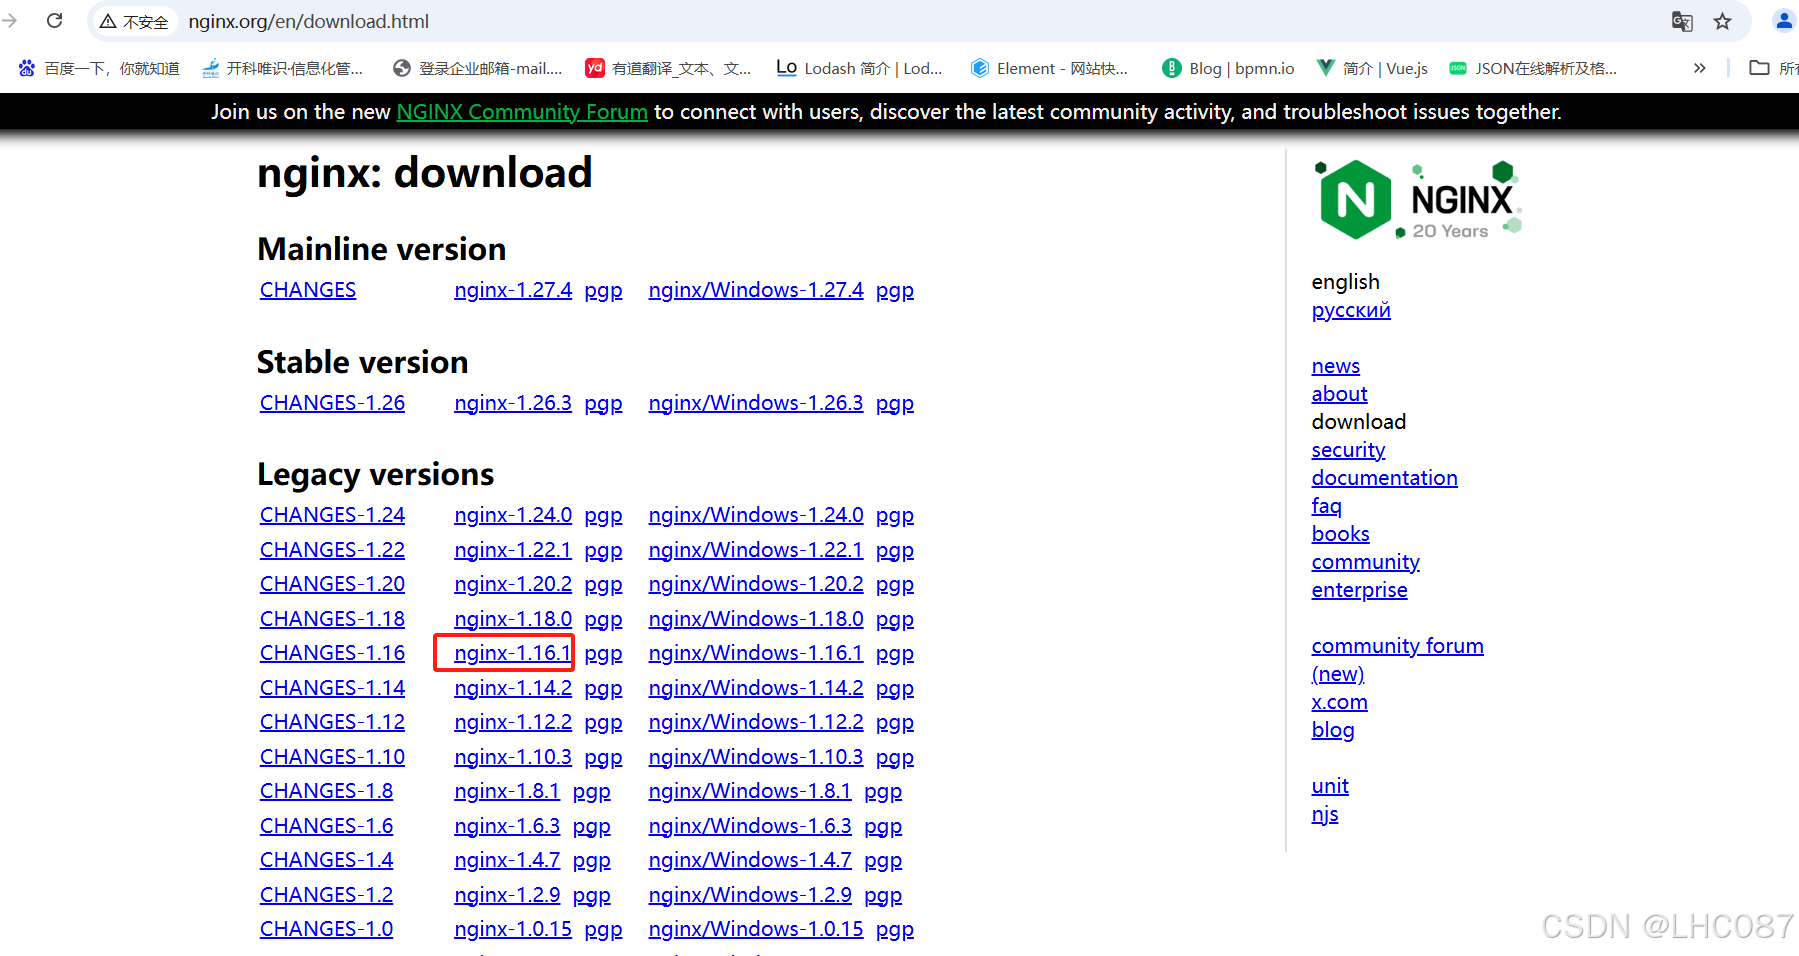Viewport: 1799px width, 956px height.
Task: Open the all bookmarks folder icon
Action: click(1759, 68)
